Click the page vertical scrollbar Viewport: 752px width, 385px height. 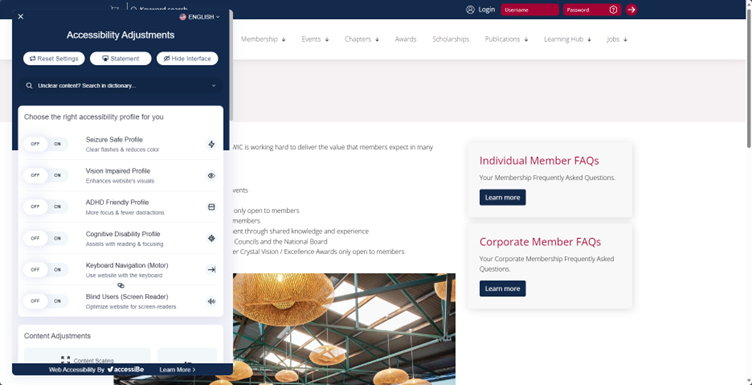[x=749, y=77]
